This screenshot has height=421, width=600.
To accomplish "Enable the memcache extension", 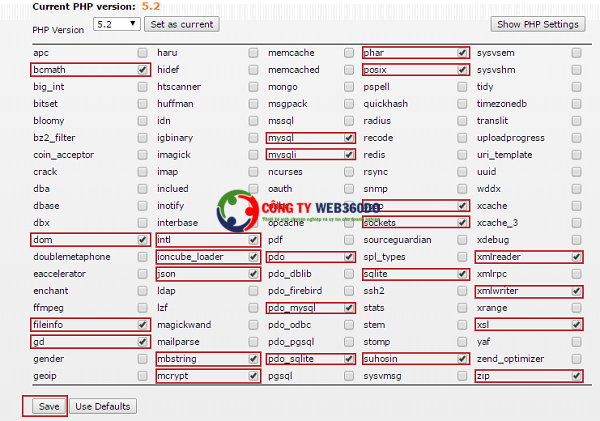I will (349, 53).
